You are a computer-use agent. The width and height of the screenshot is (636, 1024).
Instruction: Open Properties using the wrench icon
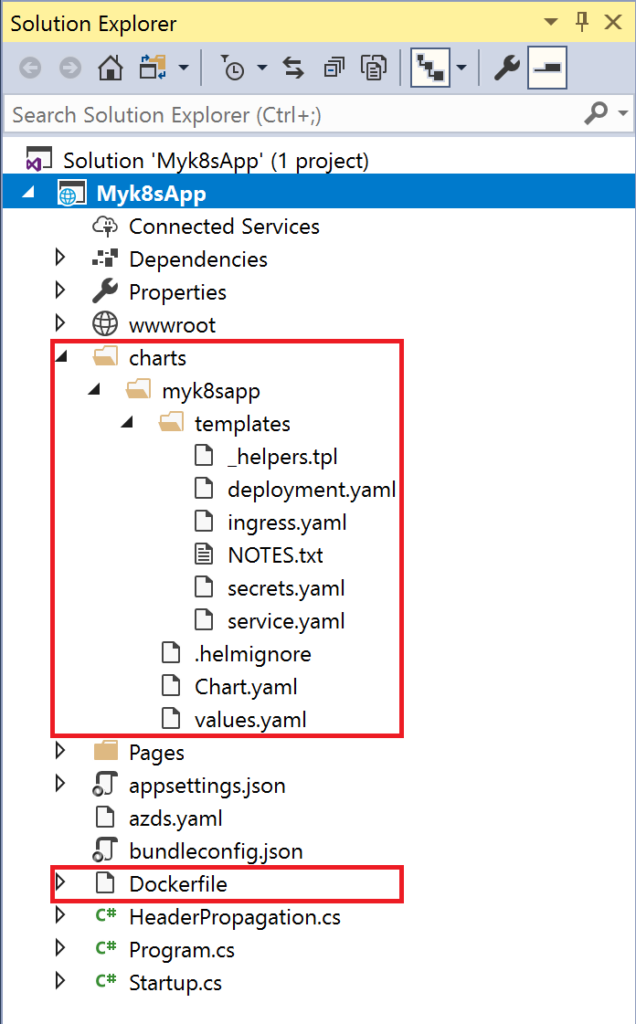tap(505, 68)
